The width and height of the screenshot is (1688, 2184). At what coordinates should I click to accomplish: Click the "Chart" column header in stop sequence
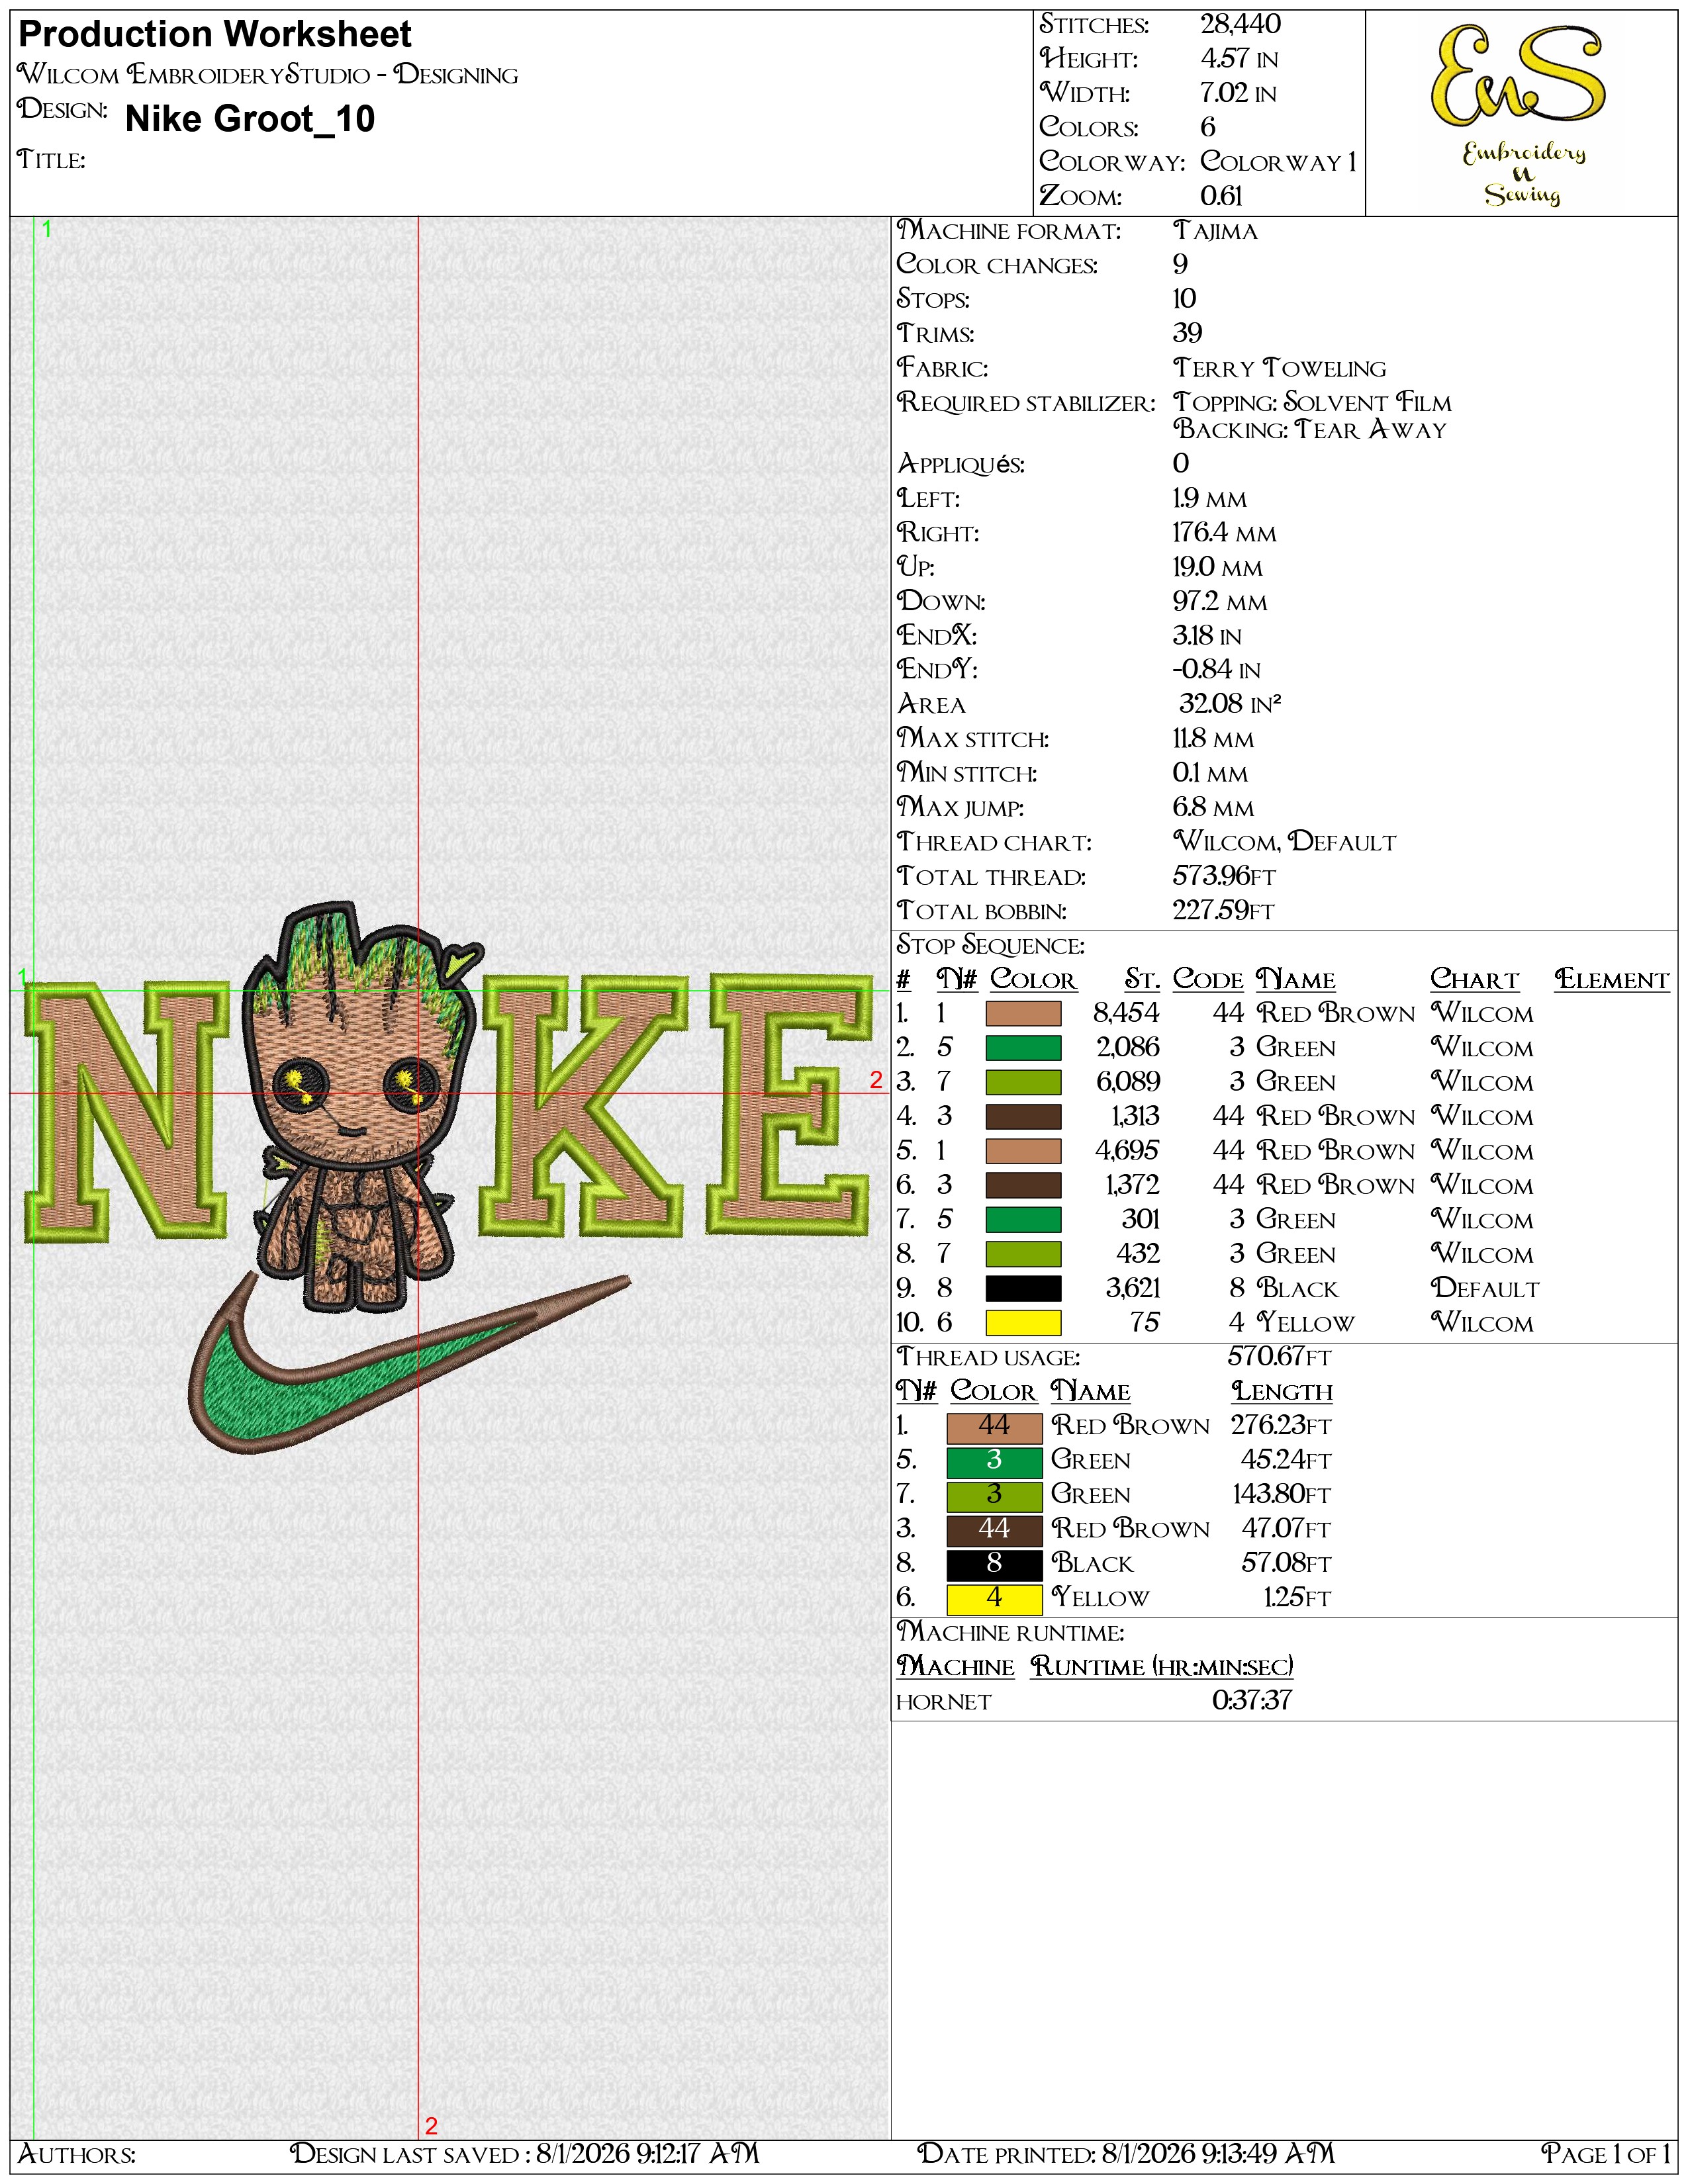1475,980
